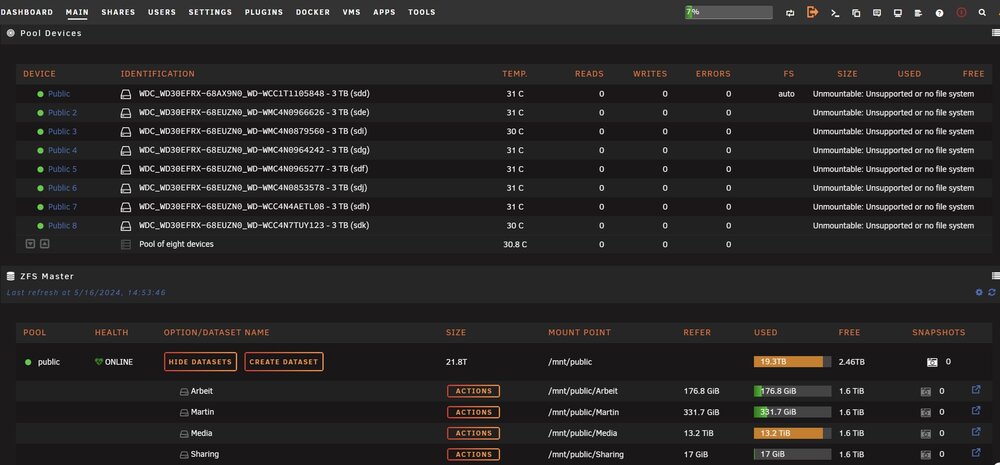Click the search magnifier icon
The image size is (1000, 465).
[982, 12]
